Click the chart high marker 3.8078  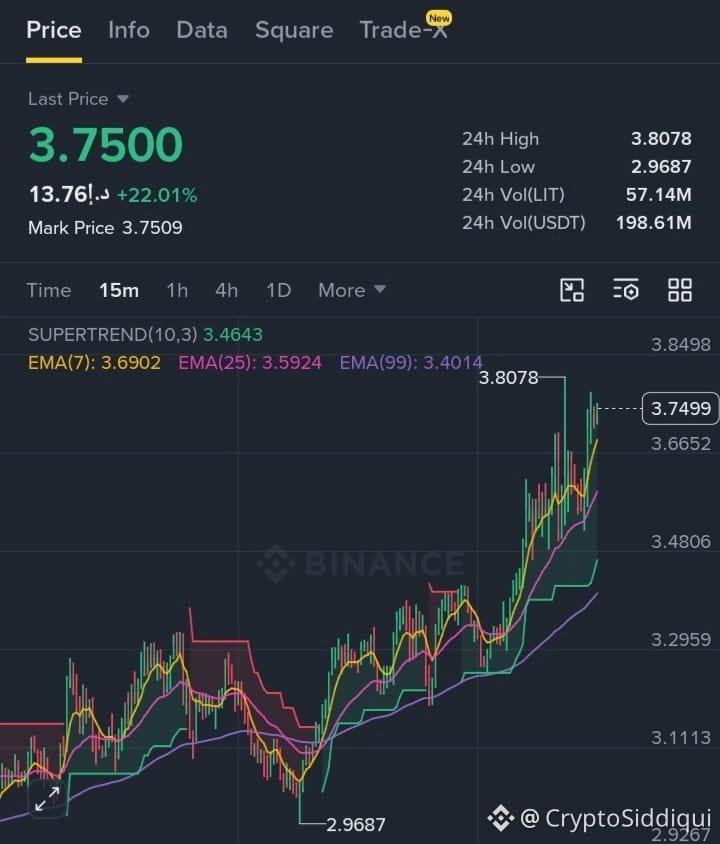pyautogui.click(x=509, y=378)
